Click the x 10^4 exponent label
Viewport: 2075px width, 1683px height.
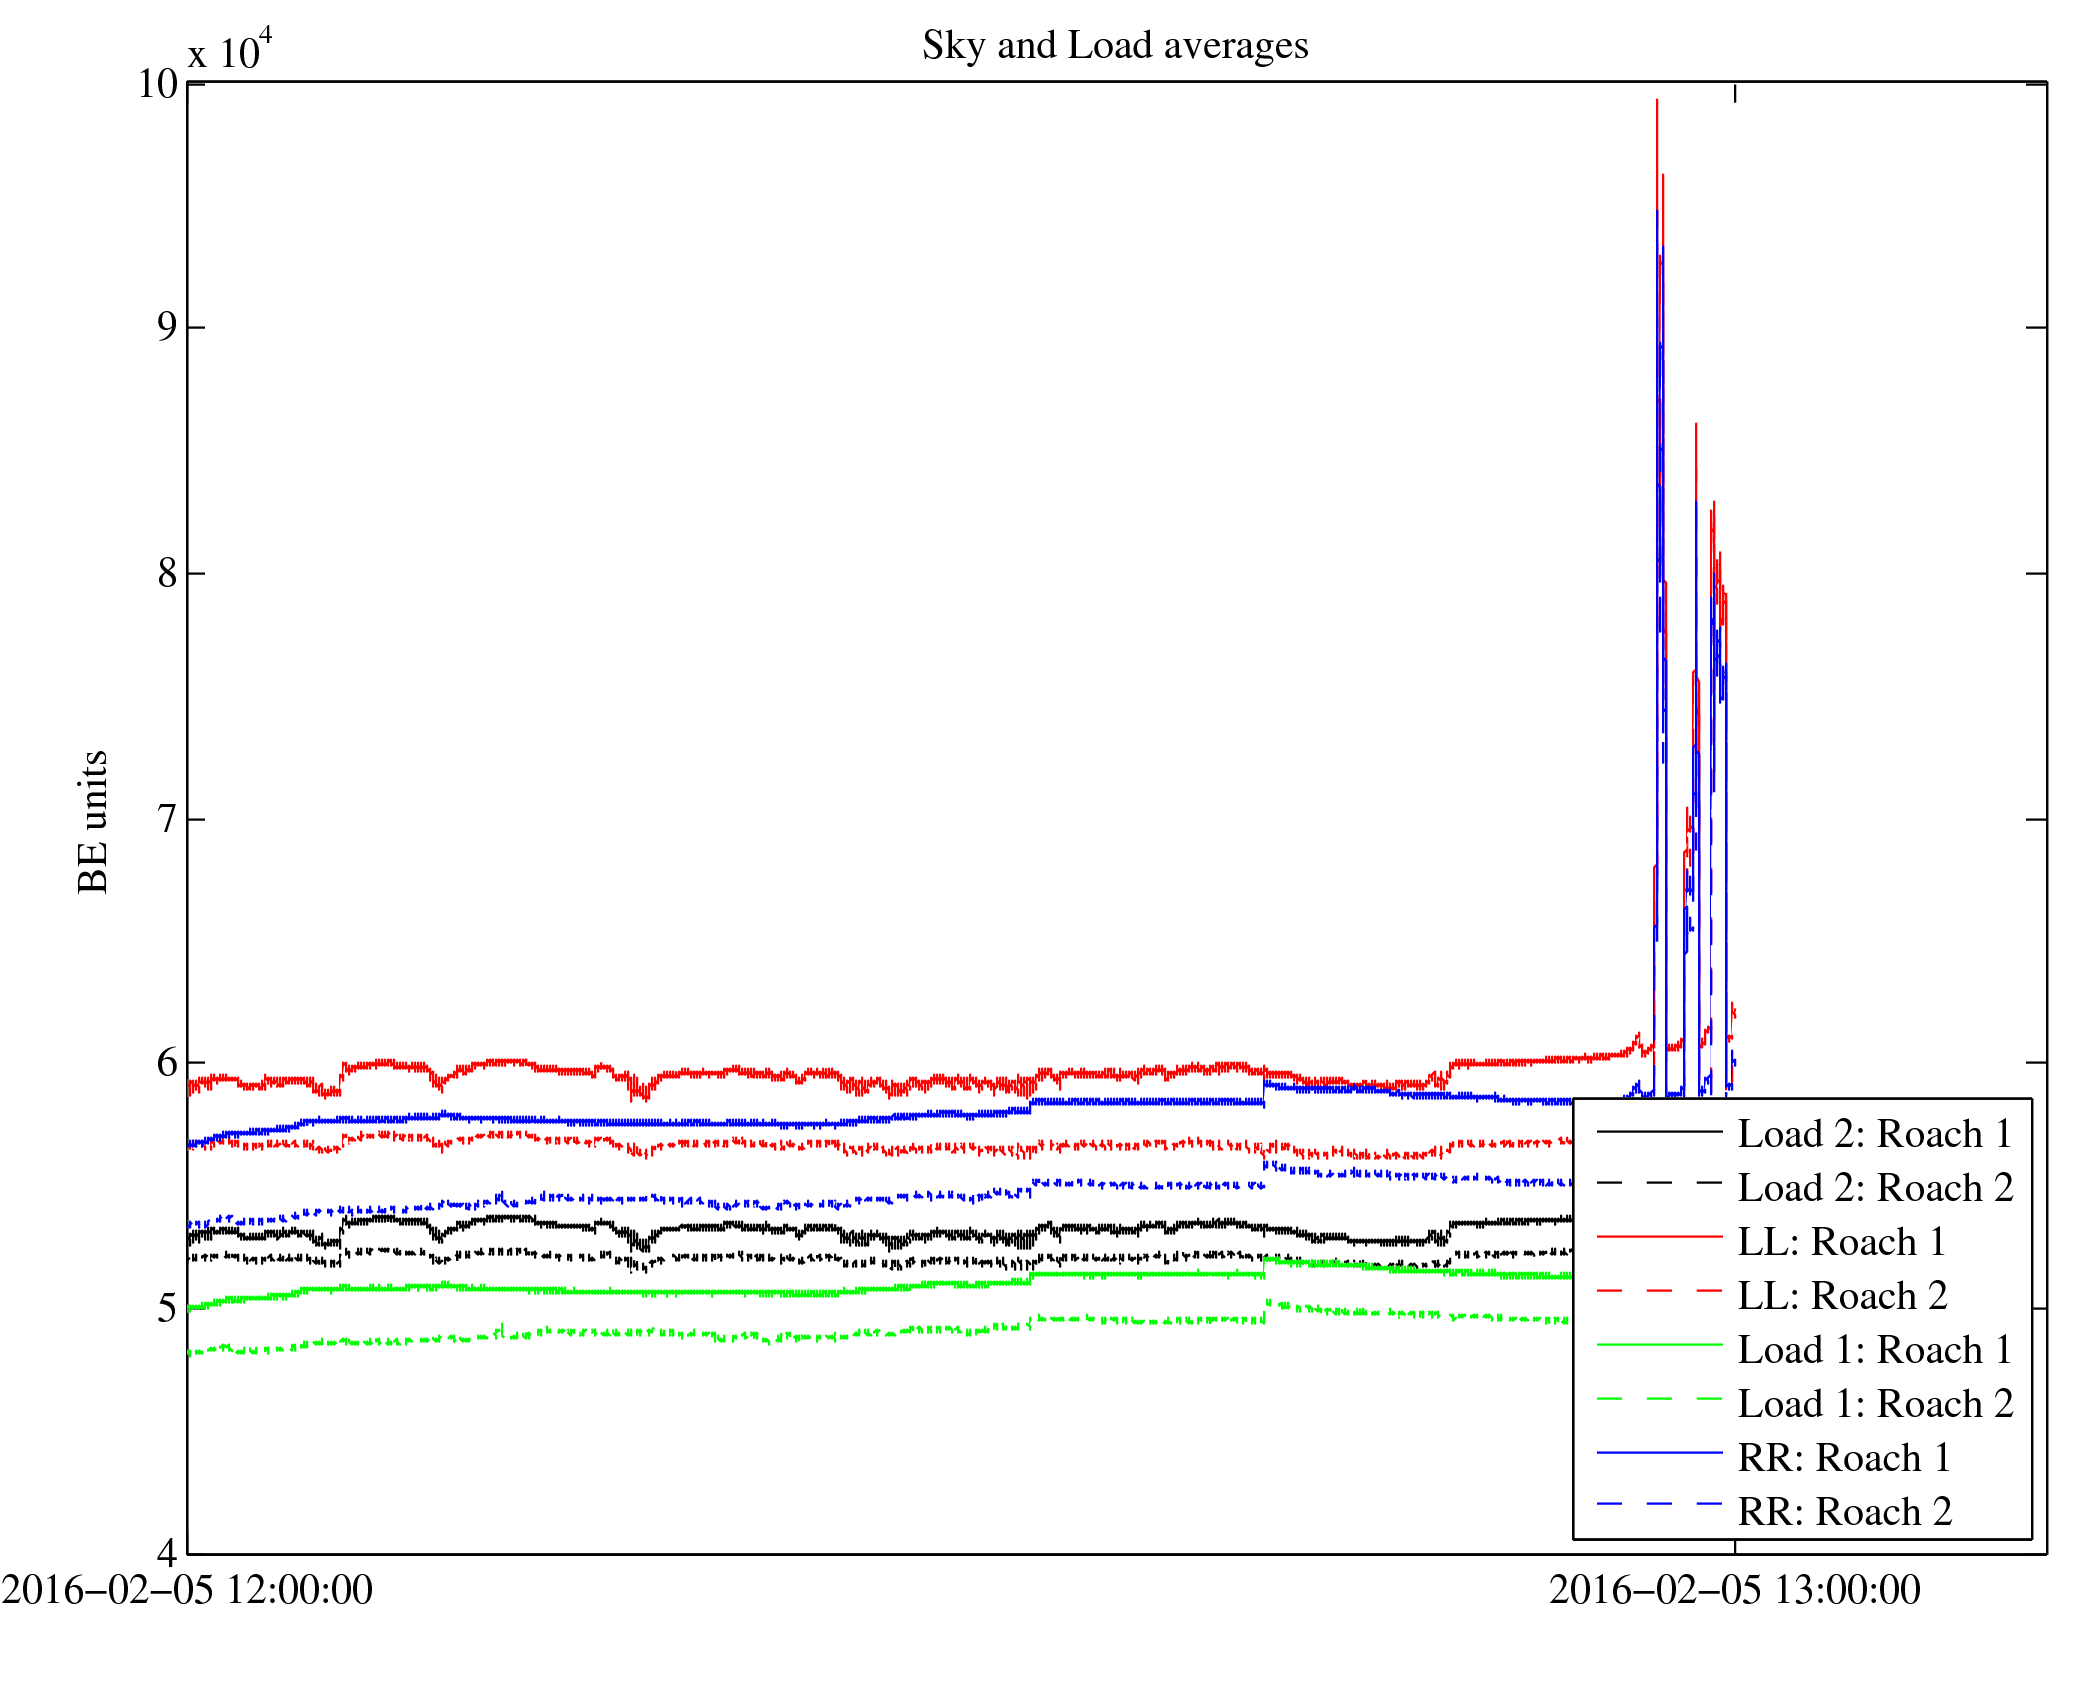point(231,50)
